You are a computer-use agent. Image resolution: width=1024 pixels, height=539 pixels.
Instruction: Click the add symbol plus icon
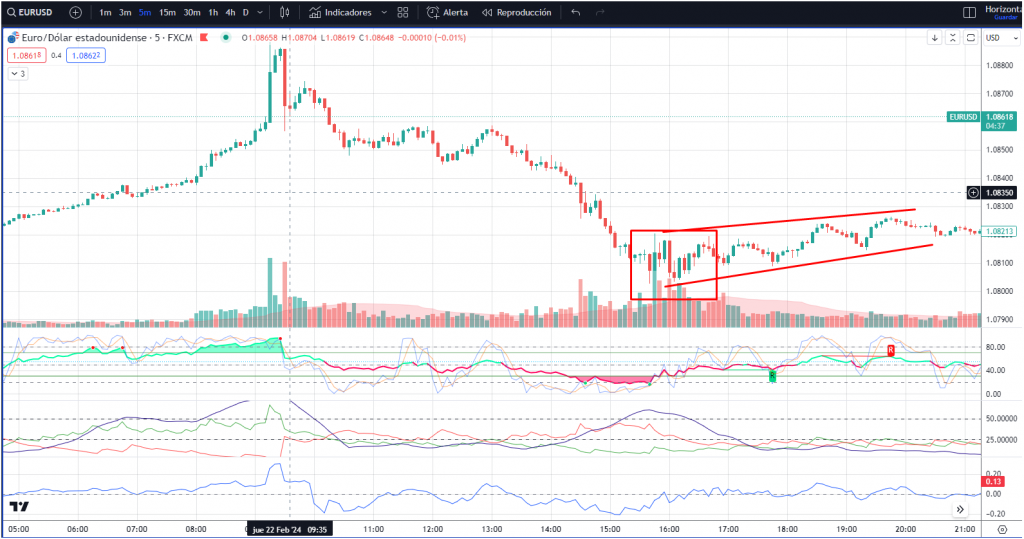click(x=76, y=13)
